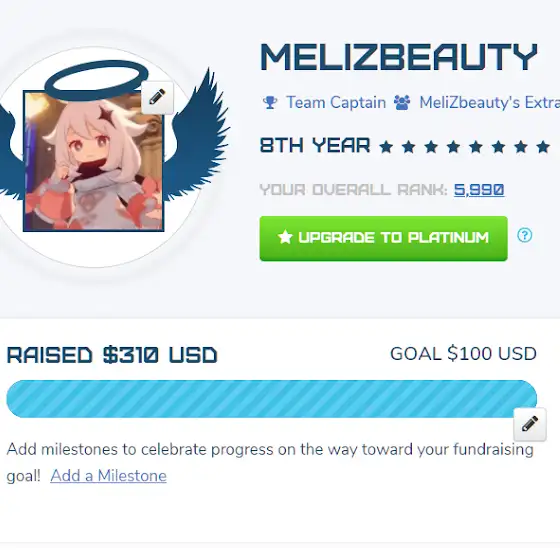Click the first star after 8TH YEAR
The height and width of the screenshot is (560, 560).
tap(386, 147)
